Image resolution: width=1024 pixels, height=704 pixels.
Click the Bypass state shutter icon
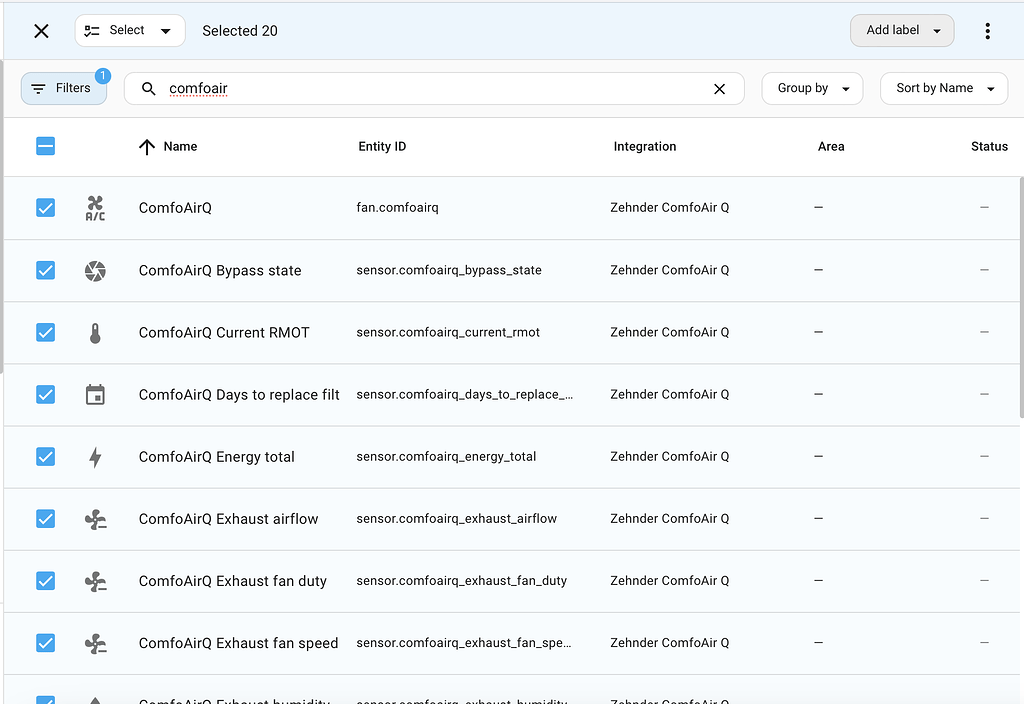point(95,270)
